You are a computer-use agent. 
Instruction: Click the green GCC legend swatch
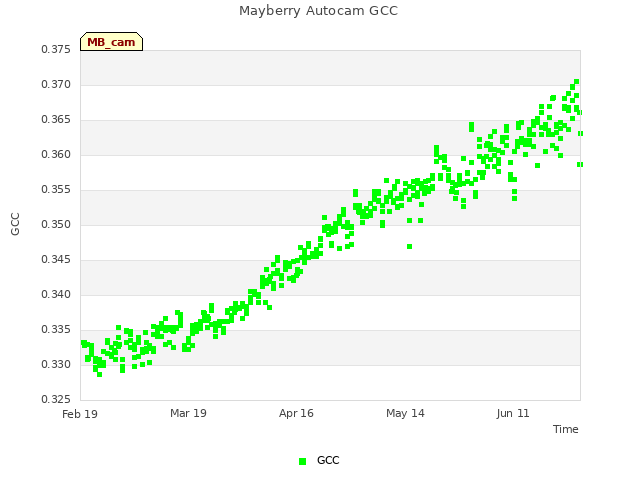tap(302, 461)
